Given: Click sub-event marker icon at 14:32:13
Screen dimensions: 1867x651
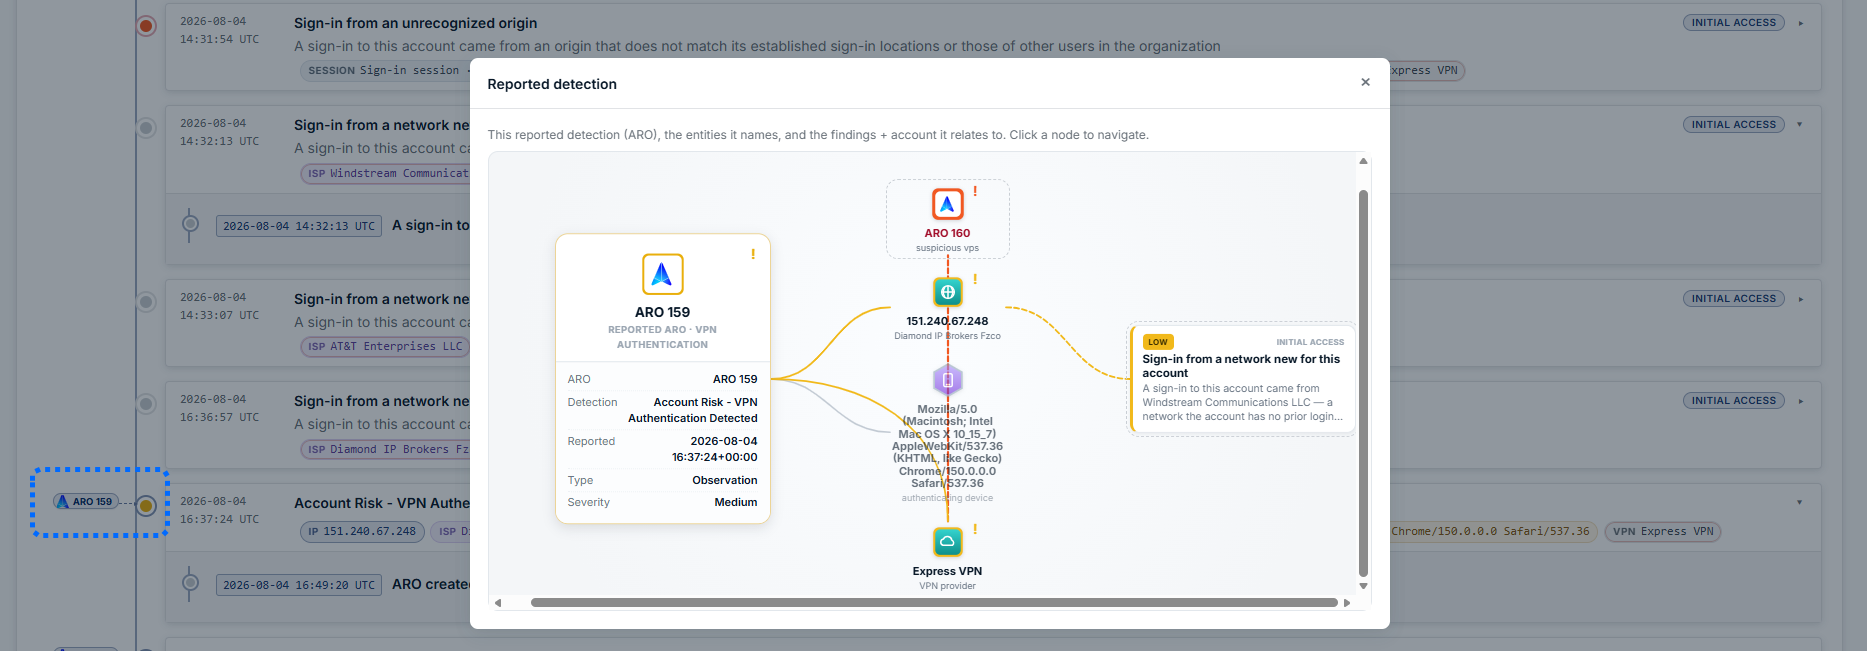Looking at the screenshot, I should [190, 225].
